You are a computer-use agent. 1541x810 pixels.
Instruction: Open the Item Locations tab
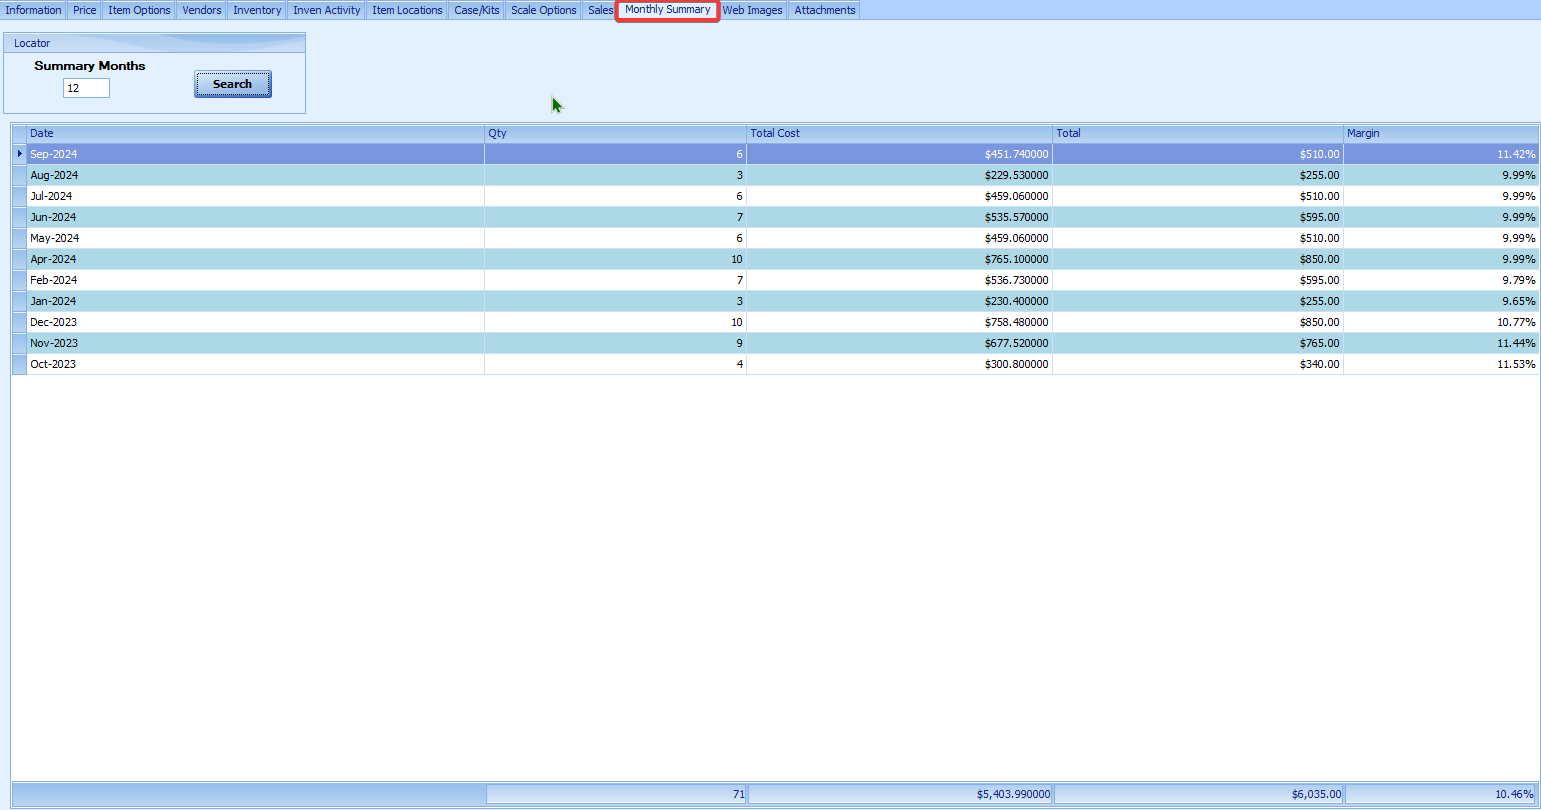407,10
